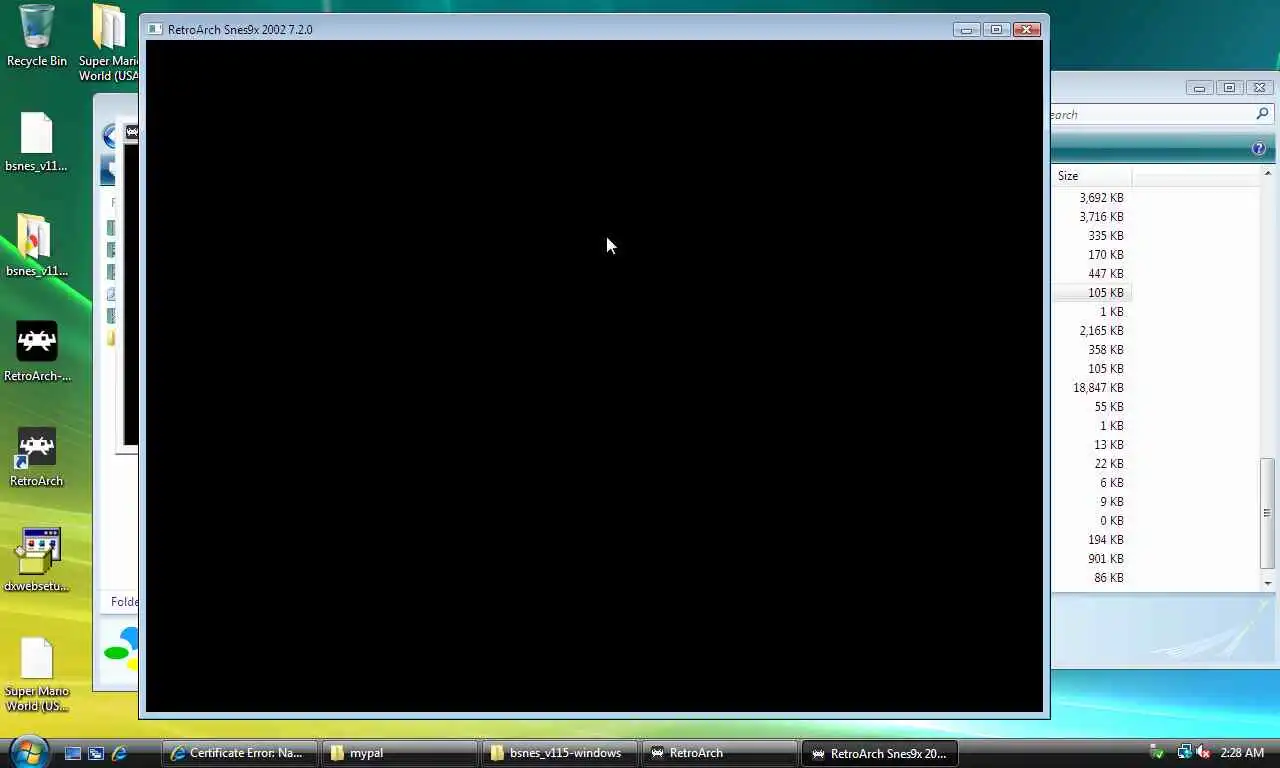This screenshot has width=1280, height=768.
Task: Select the dxwebsetup desktop icon
Action: coord(37,561)
